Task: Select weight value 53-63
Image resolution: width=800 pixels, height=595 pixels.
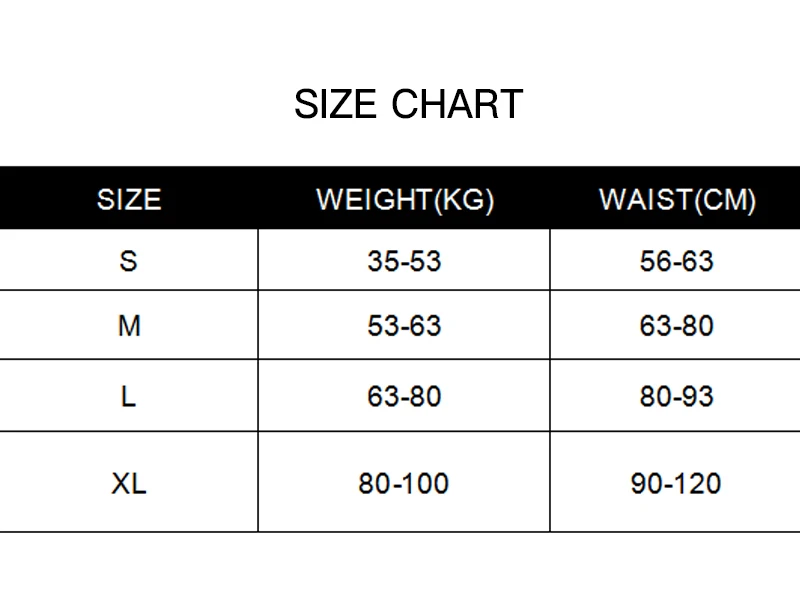Action: [404, 326]
